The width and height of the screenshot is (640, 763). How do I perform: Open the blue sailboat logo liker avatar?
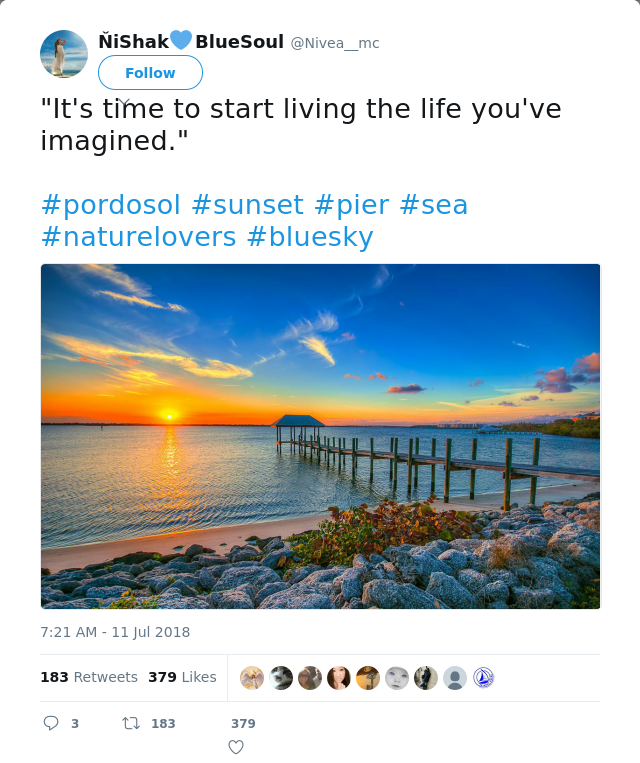[484, 678]
